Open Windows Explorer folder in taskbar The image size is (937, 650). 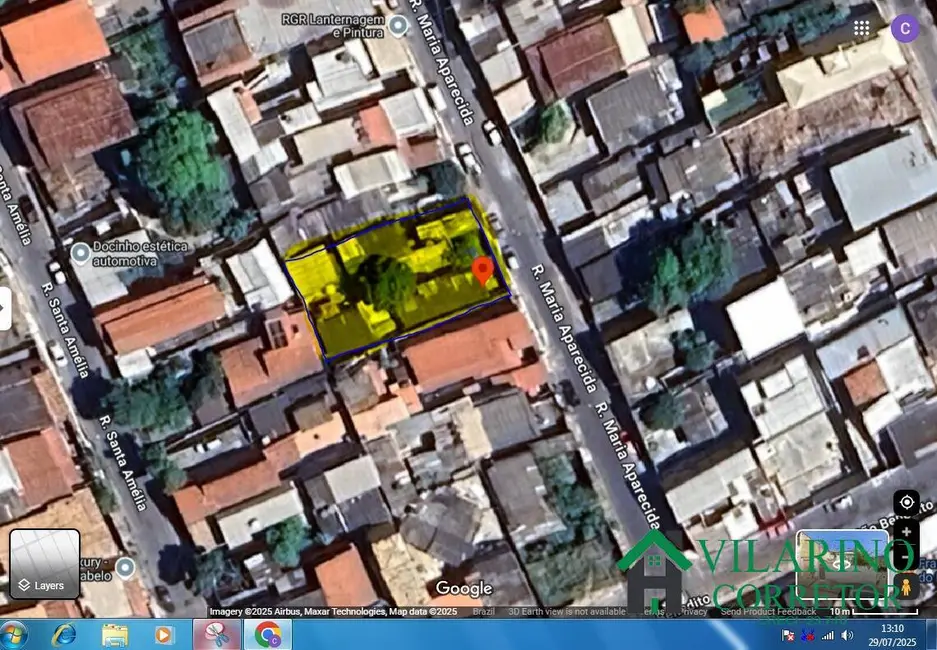click(x=115, y=634)
